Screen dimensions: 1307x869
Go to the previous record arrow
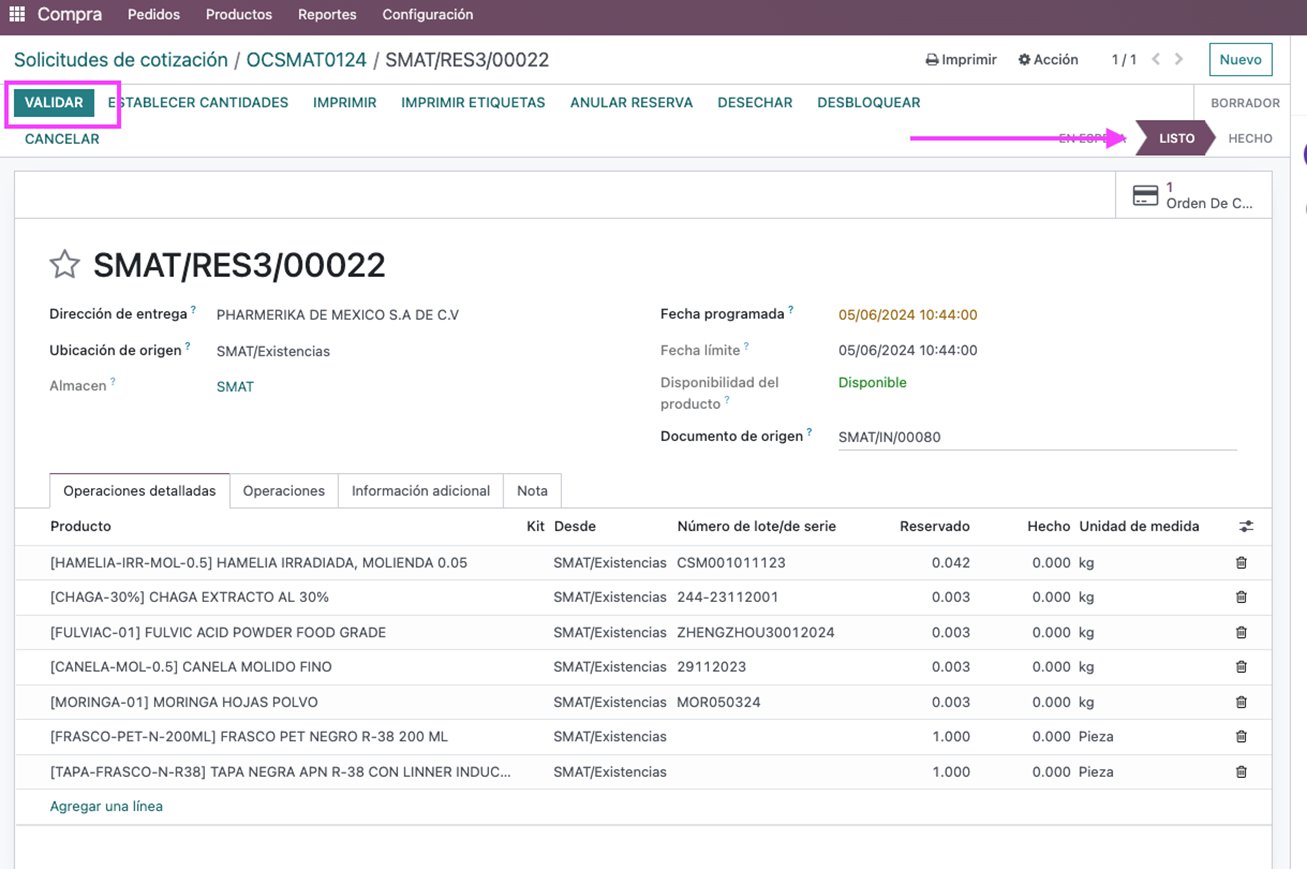click(1156, 60)
